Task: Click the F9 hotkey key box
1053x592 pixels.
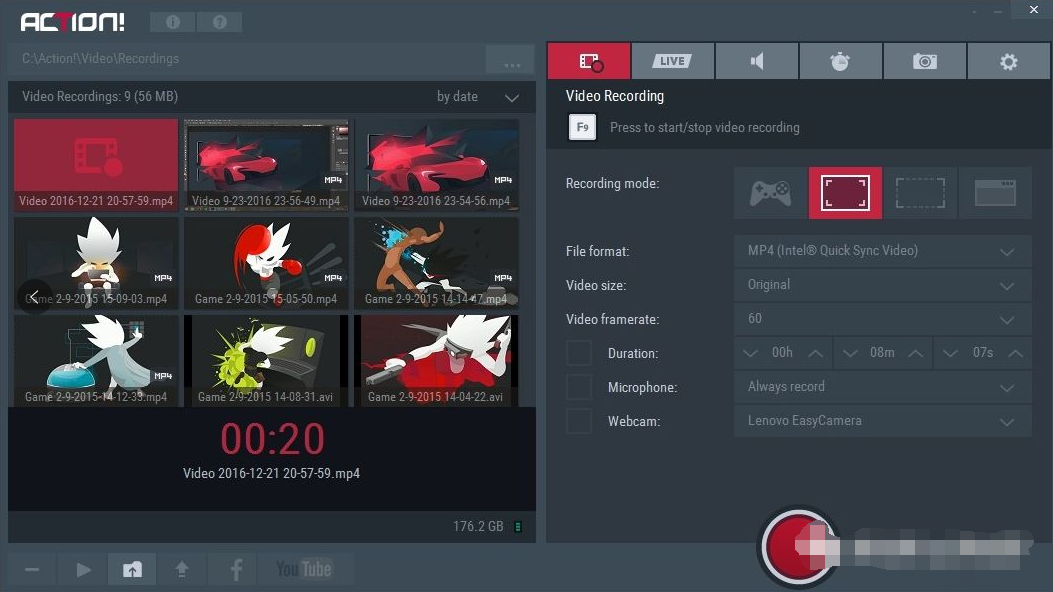Action: point(582,127)
